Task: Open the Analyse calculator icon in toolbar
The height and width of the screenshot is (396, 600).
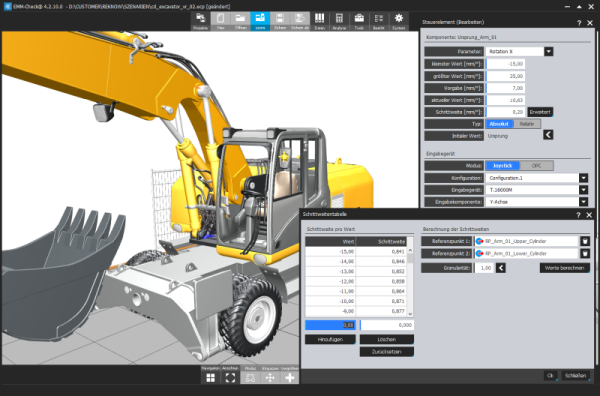Action: pos(339,21)
